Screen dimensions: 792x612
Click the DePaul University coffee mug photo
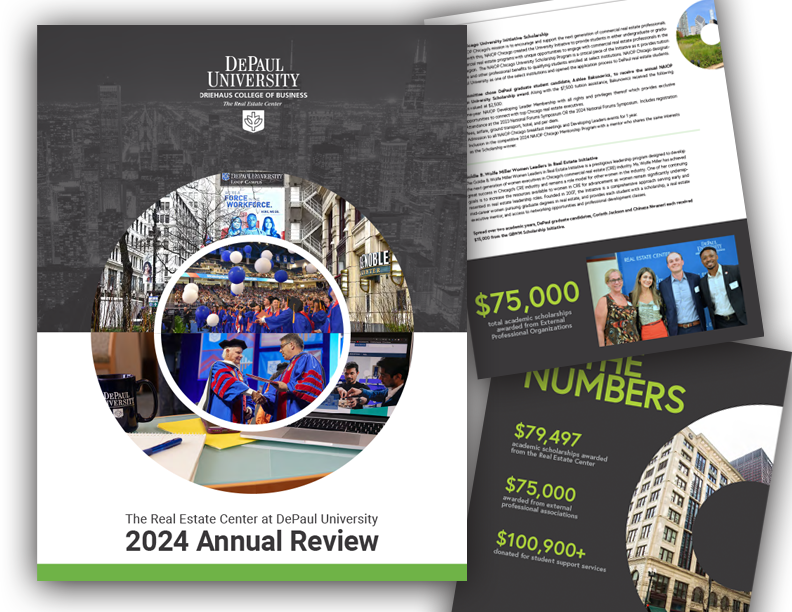tap(126, 401)
